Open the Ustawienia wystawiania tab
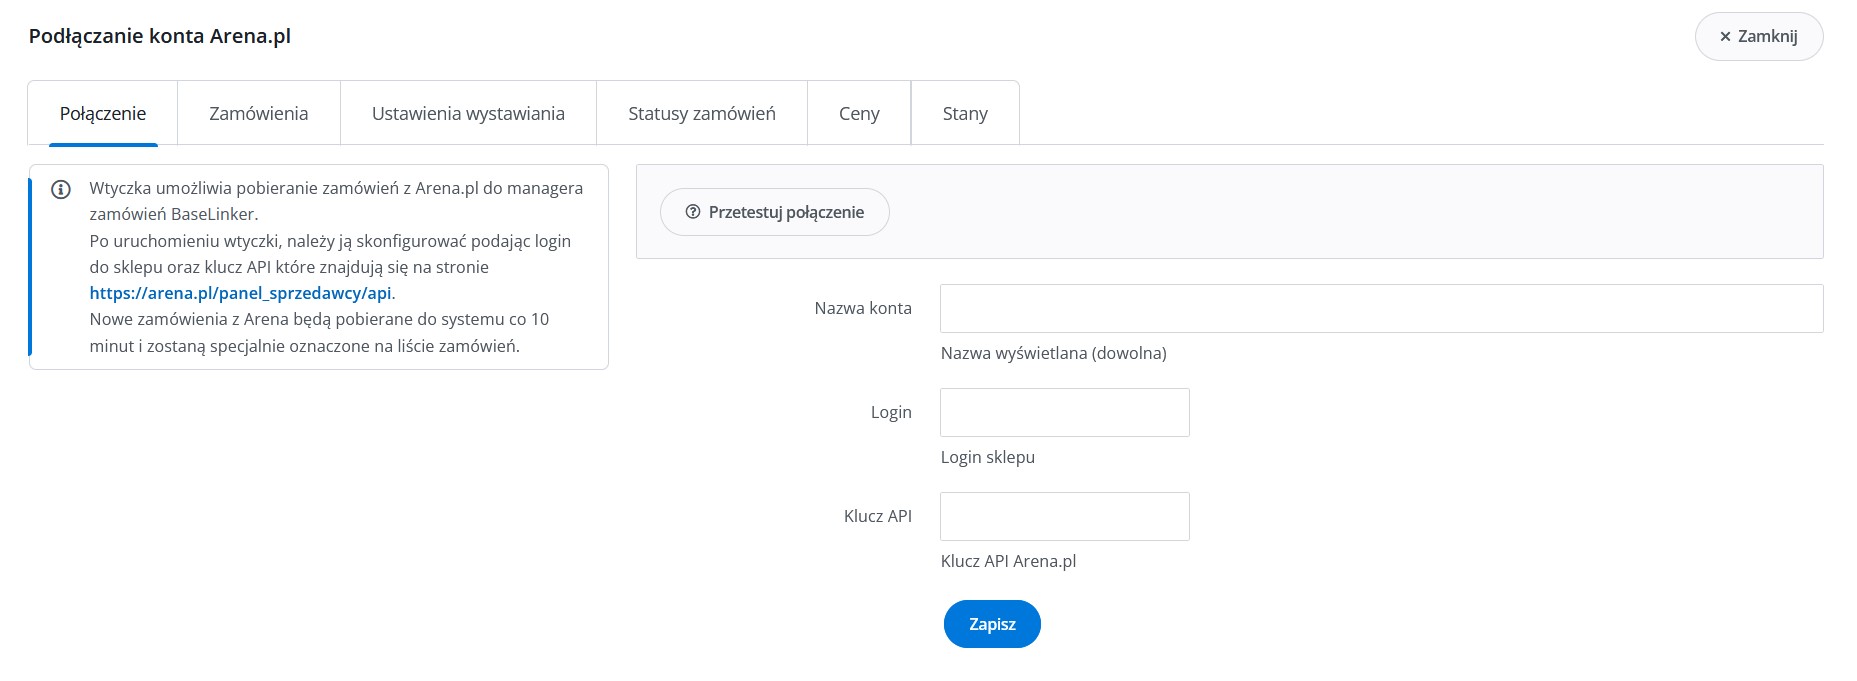Viewport: 1857px width, 681px height. tap(468, 113)
